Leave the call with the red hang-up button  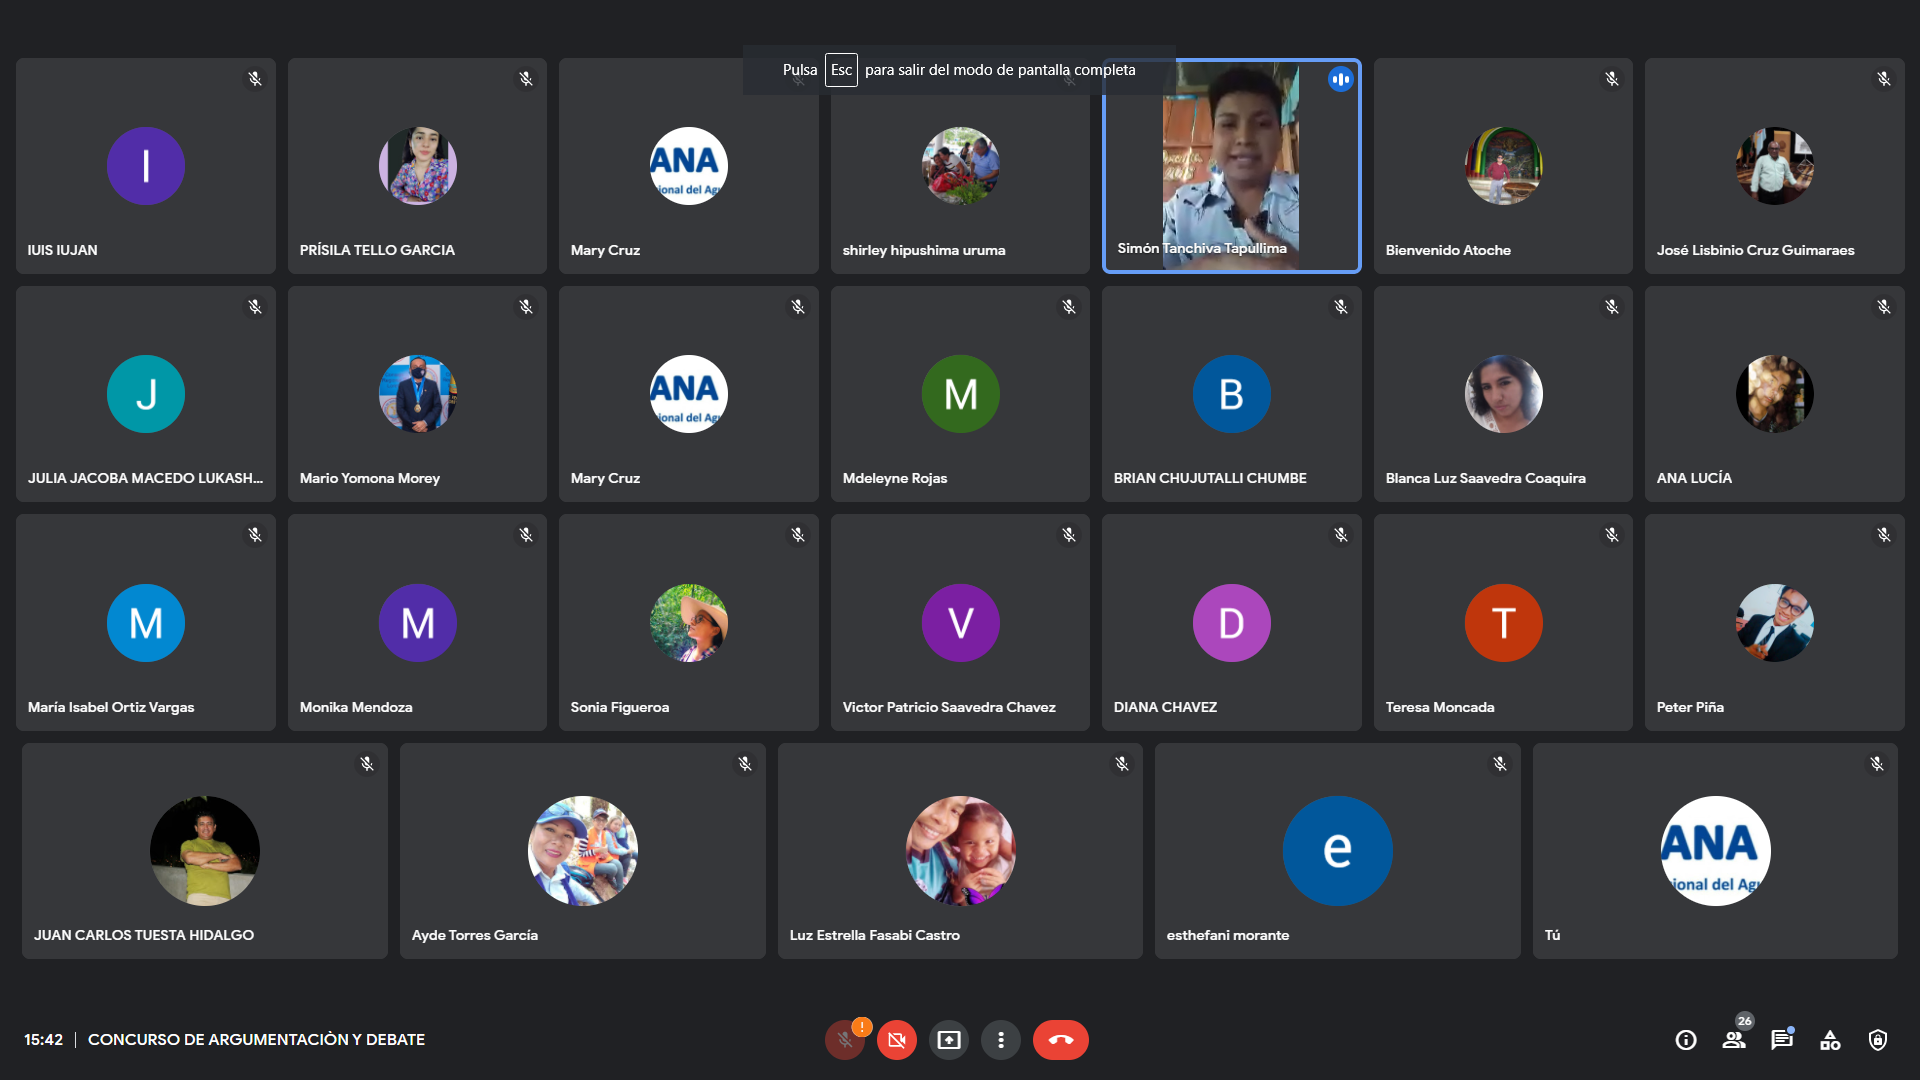1061,1040
